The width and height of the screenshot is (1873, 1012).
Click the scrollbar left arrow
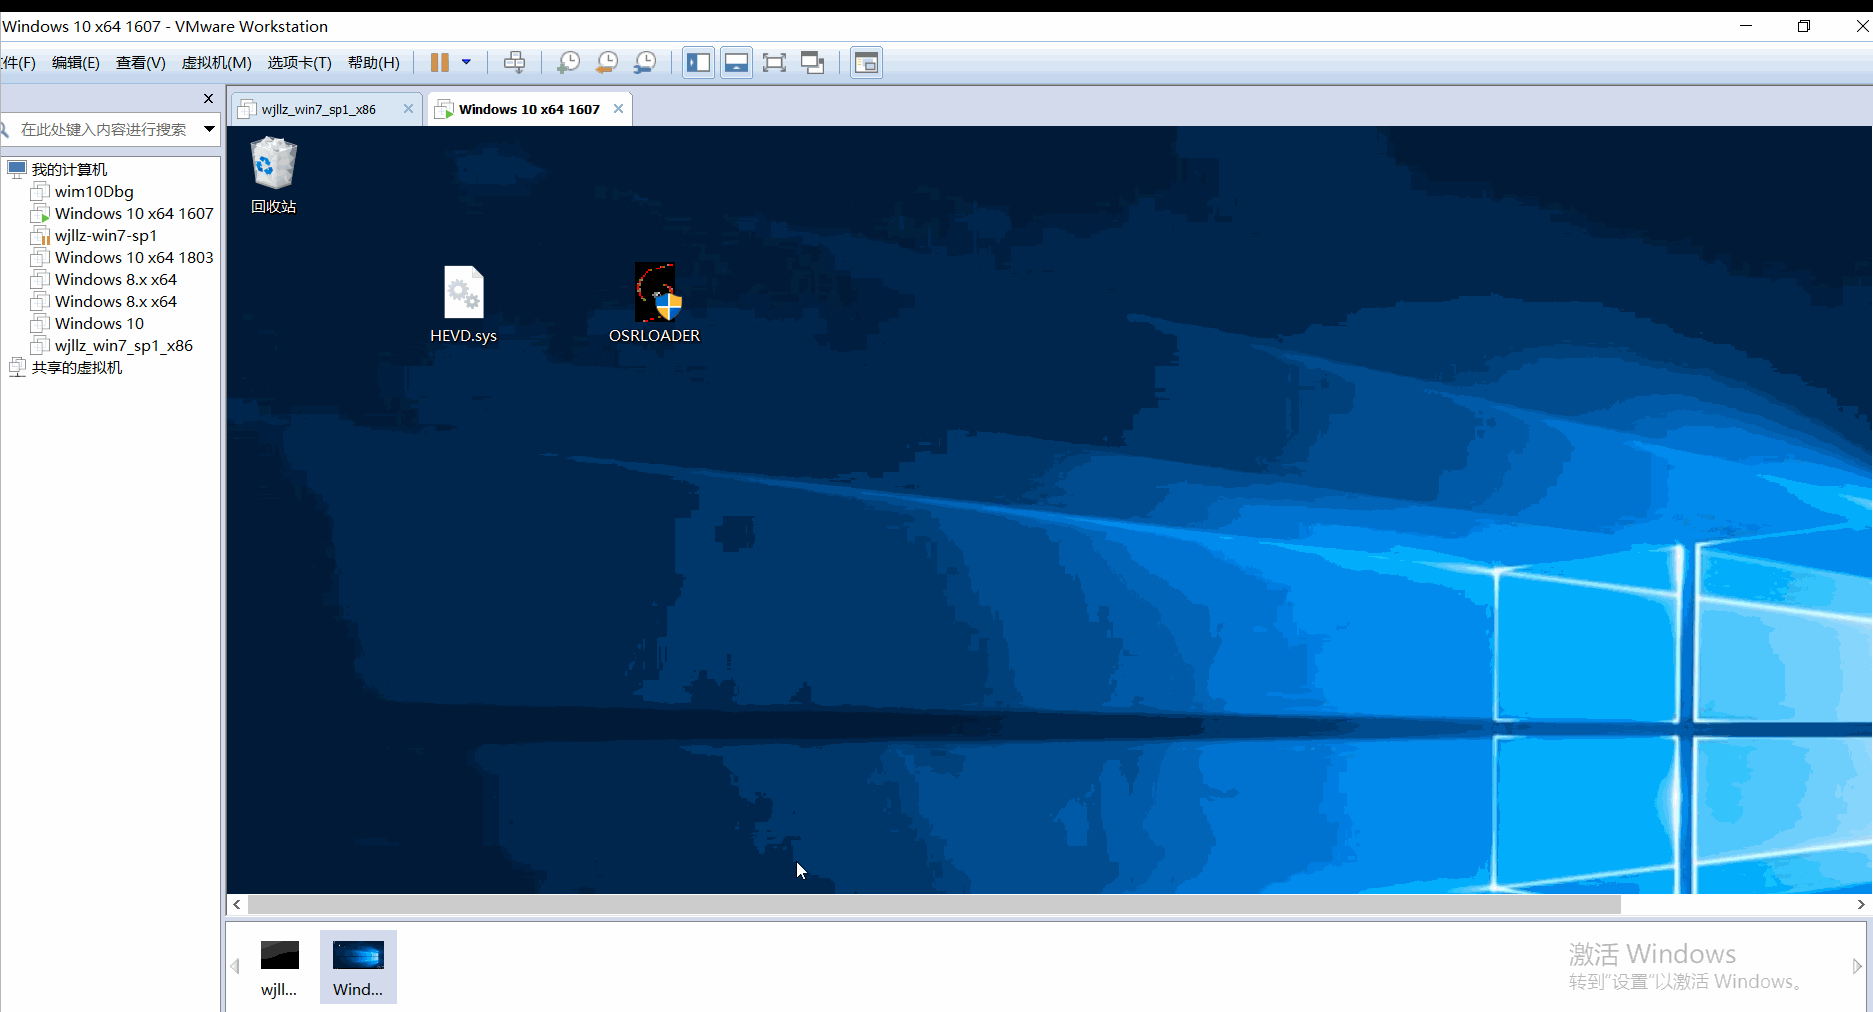[237, 904]
